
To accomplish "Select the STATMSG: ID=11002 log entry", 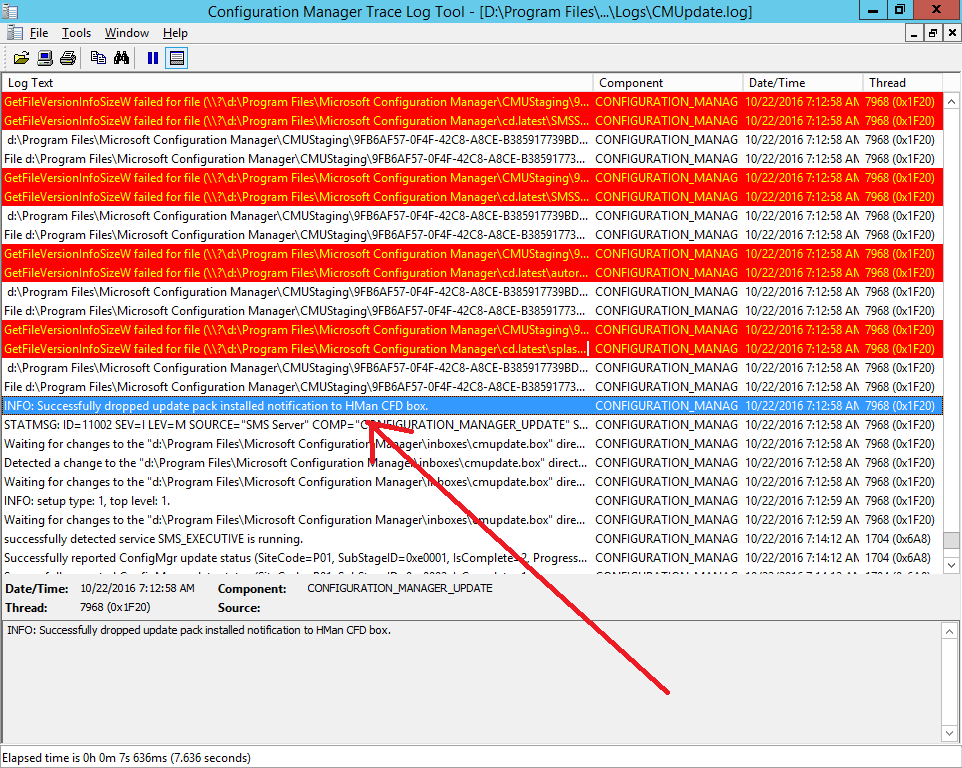I will click(472, 425).
